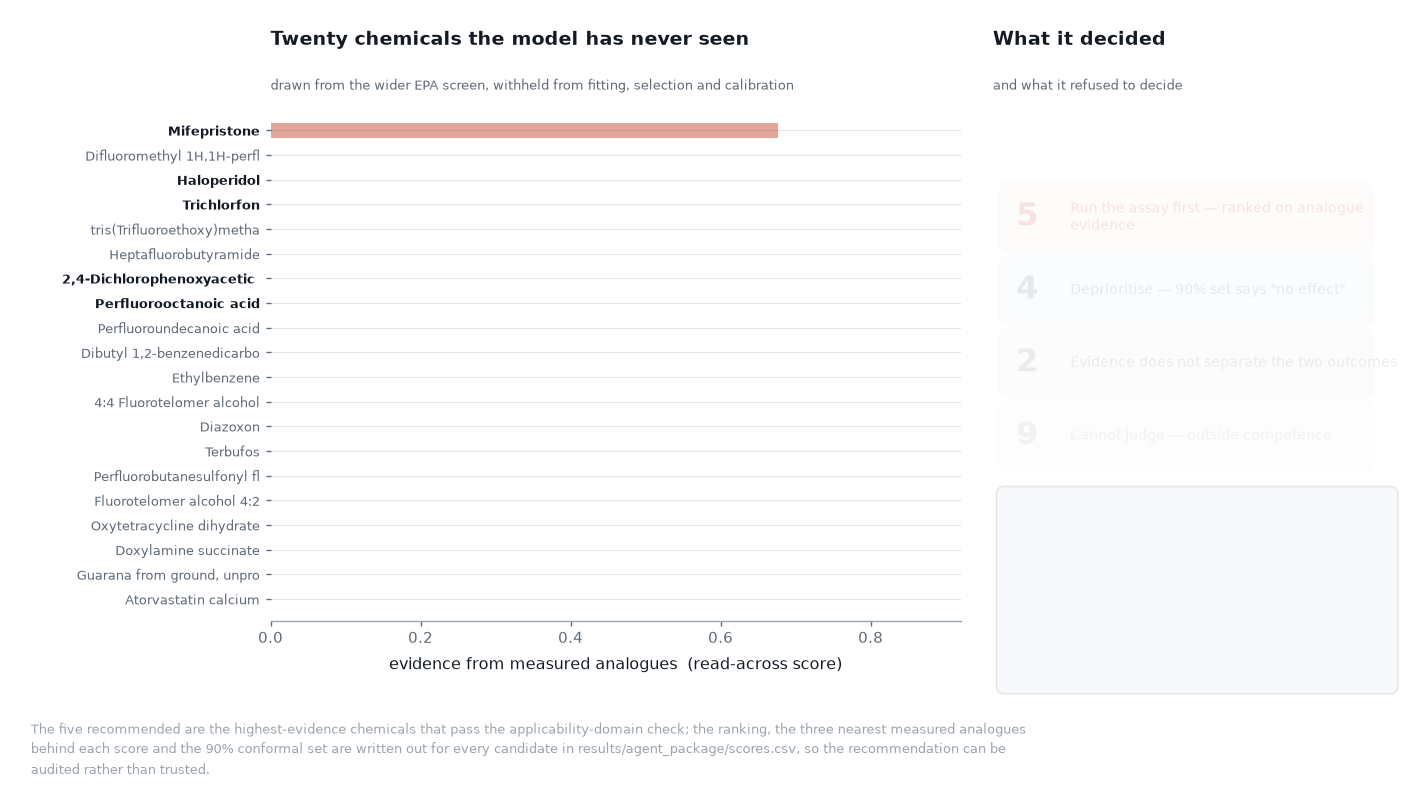1428x809 pixels.
Task: Select the Perfluorooctanoic acid label
Action: pyautogui.click(x=177, y=304)
